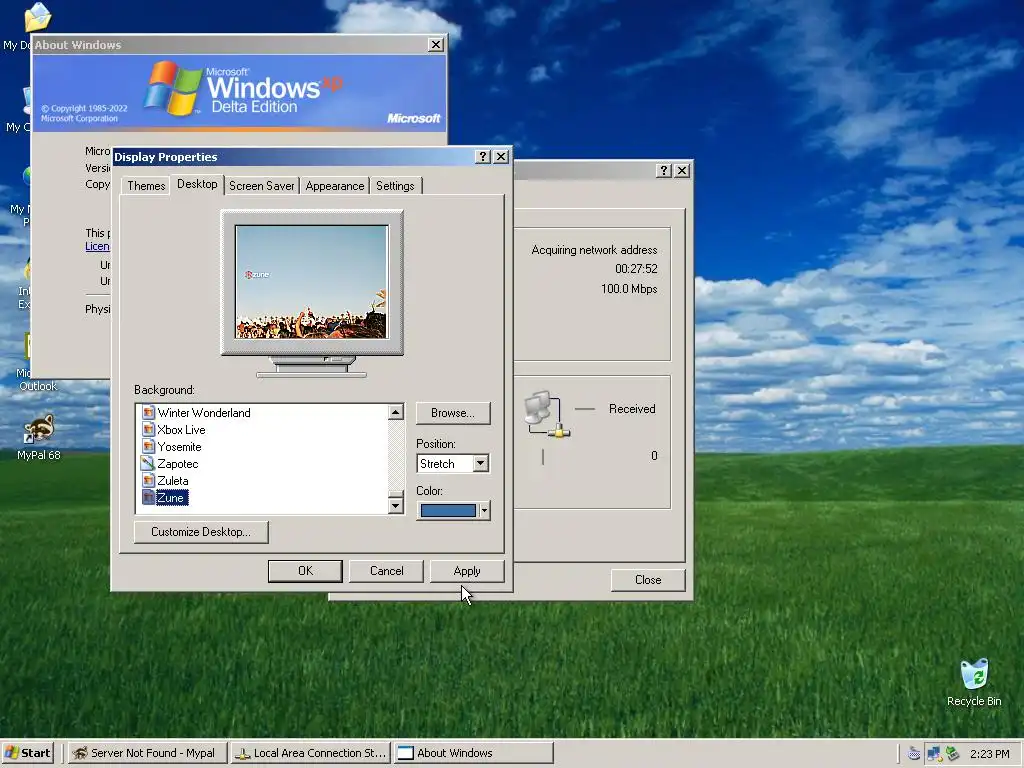This screenshot has width=1024, height=768.
Task: Go to the Settings tab
Action: click(x=395, y=186)
